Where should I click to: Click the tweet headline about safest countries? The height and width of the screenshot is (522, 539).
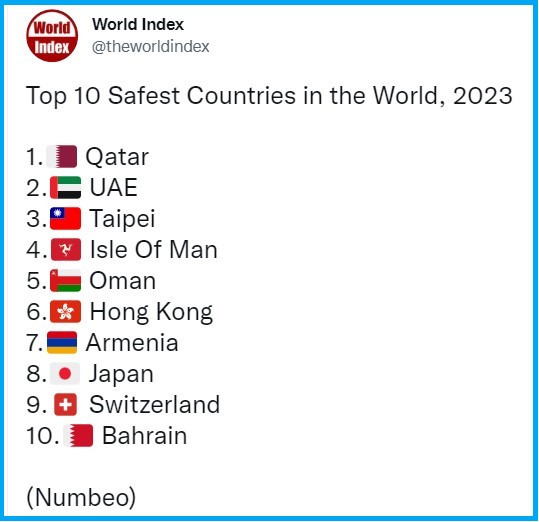click(x=269, y=96)
